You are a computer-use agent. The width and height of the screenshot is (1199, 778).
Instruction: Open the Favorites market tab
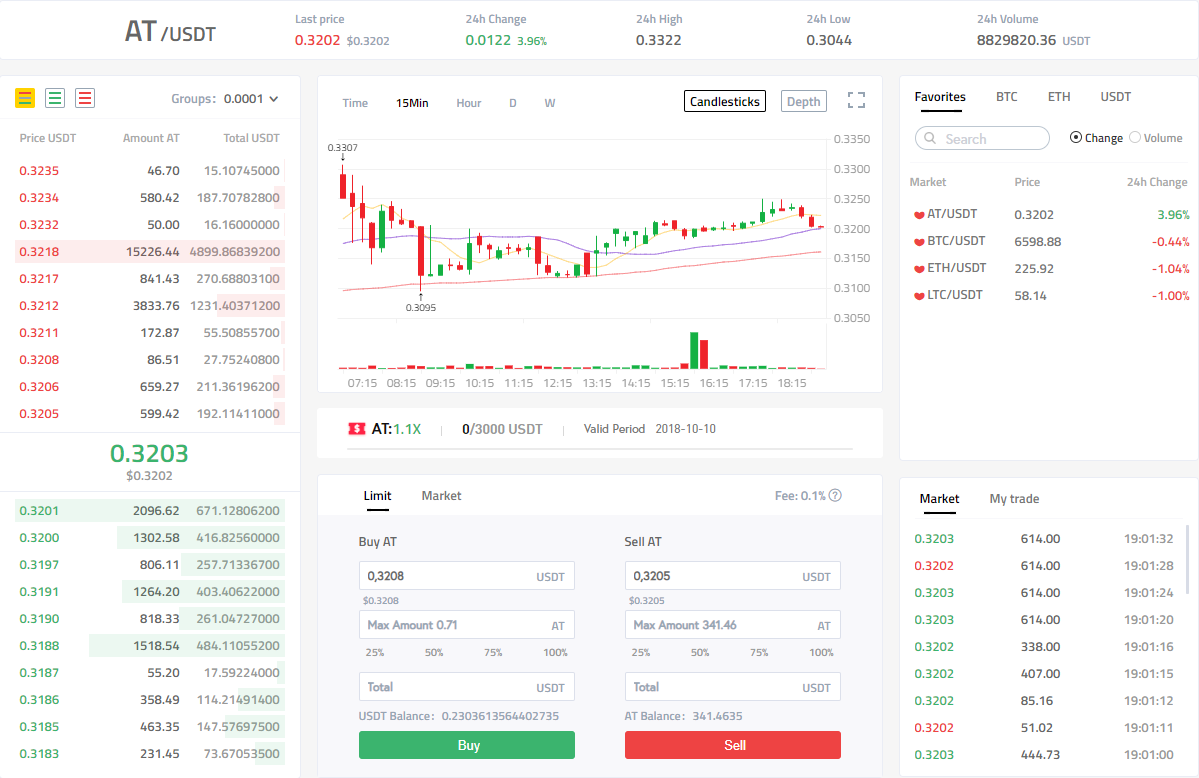click(940, 97)
